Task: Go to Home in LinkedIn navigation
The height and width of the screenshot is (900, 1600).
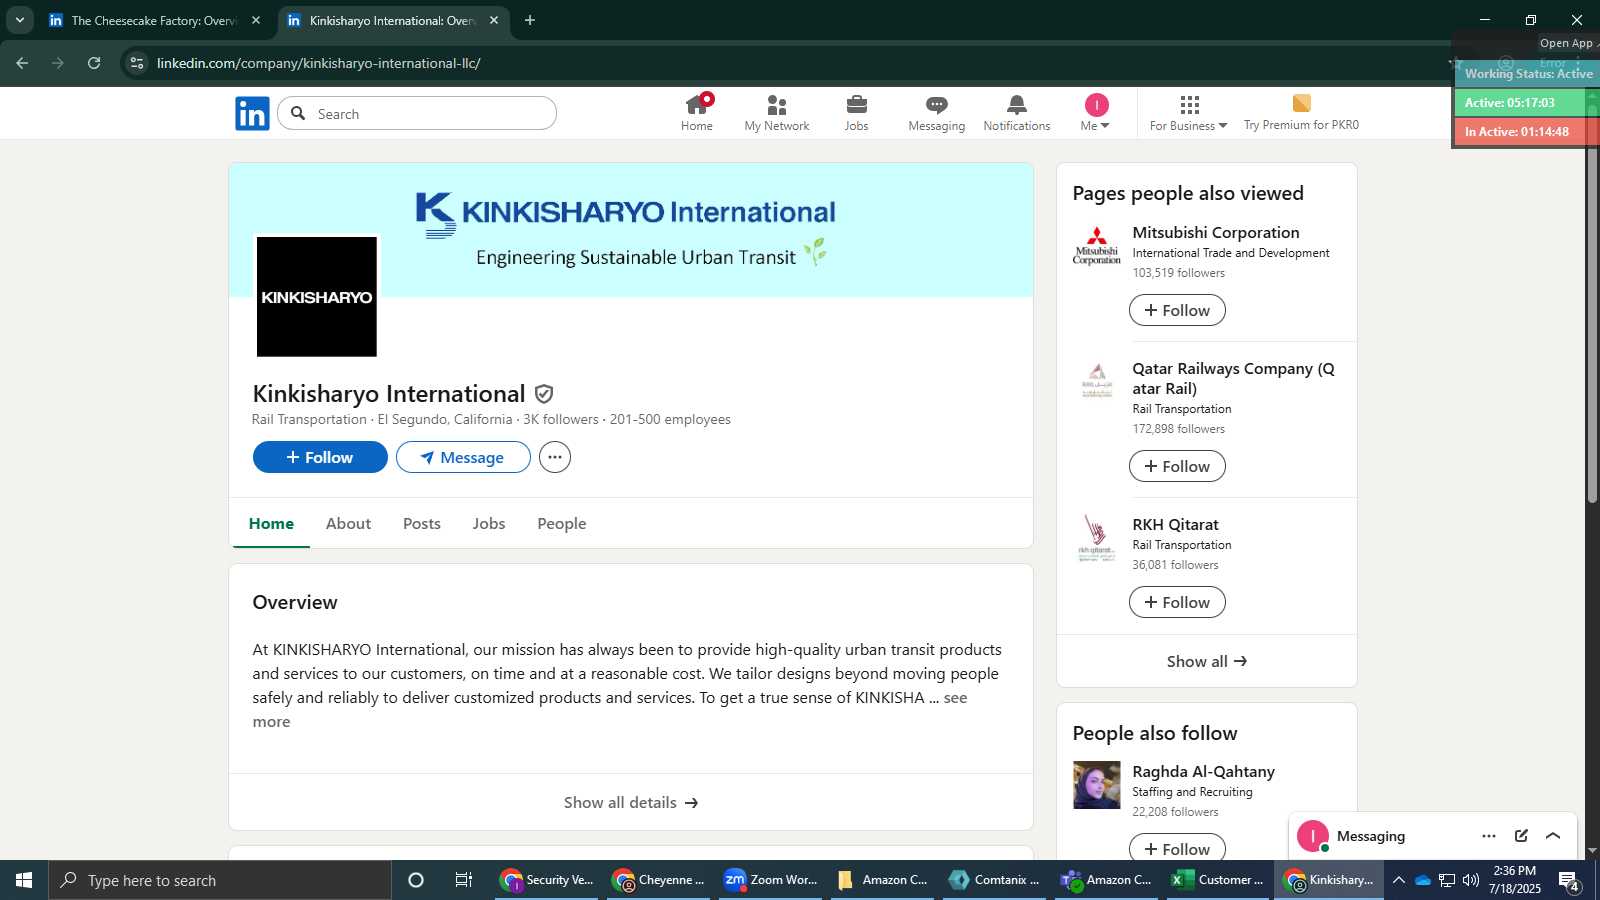Action: click(x=697, y=113)
